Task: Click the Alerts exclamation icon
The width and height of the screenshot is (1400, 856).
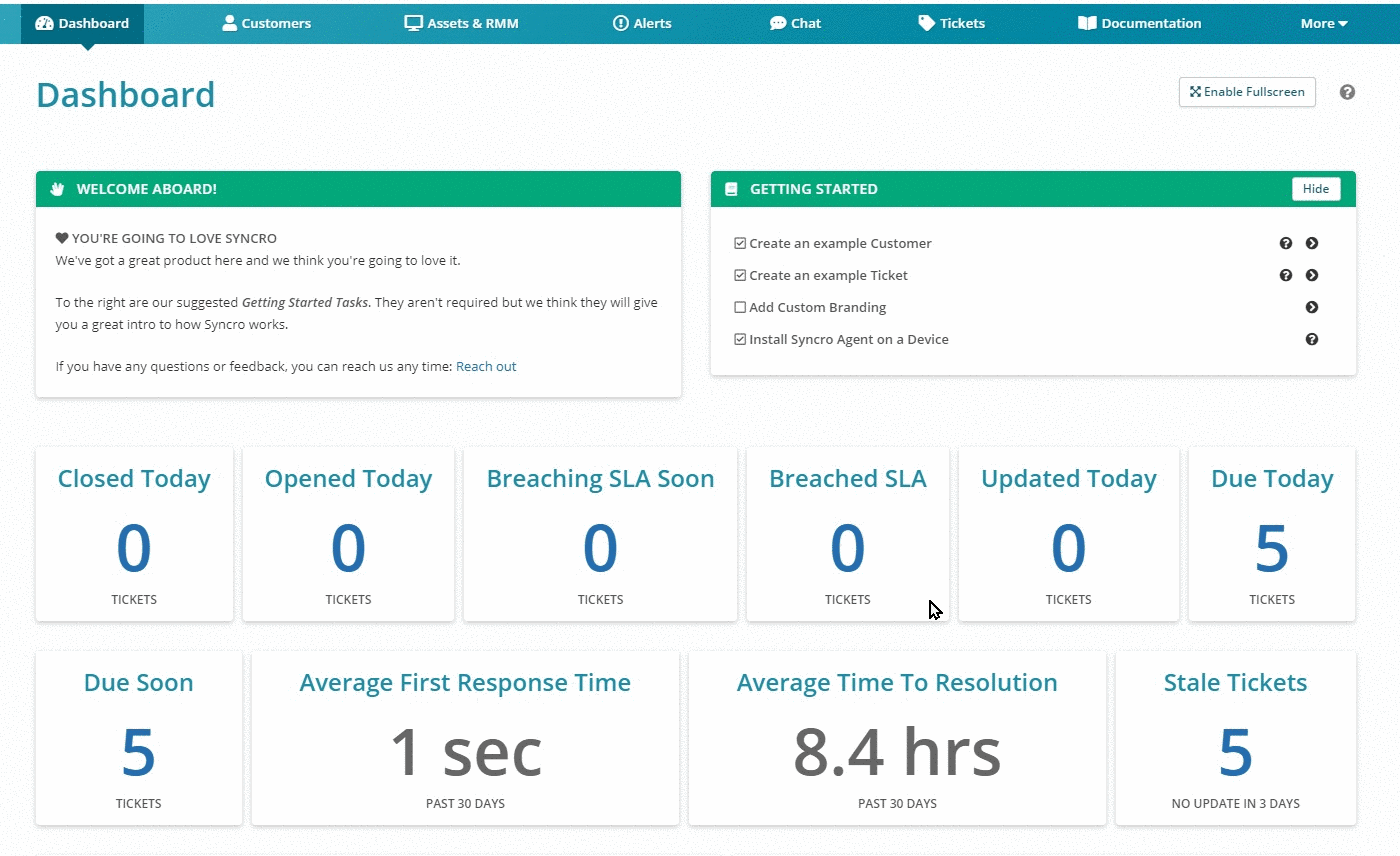Action: (x=620, y=23)
